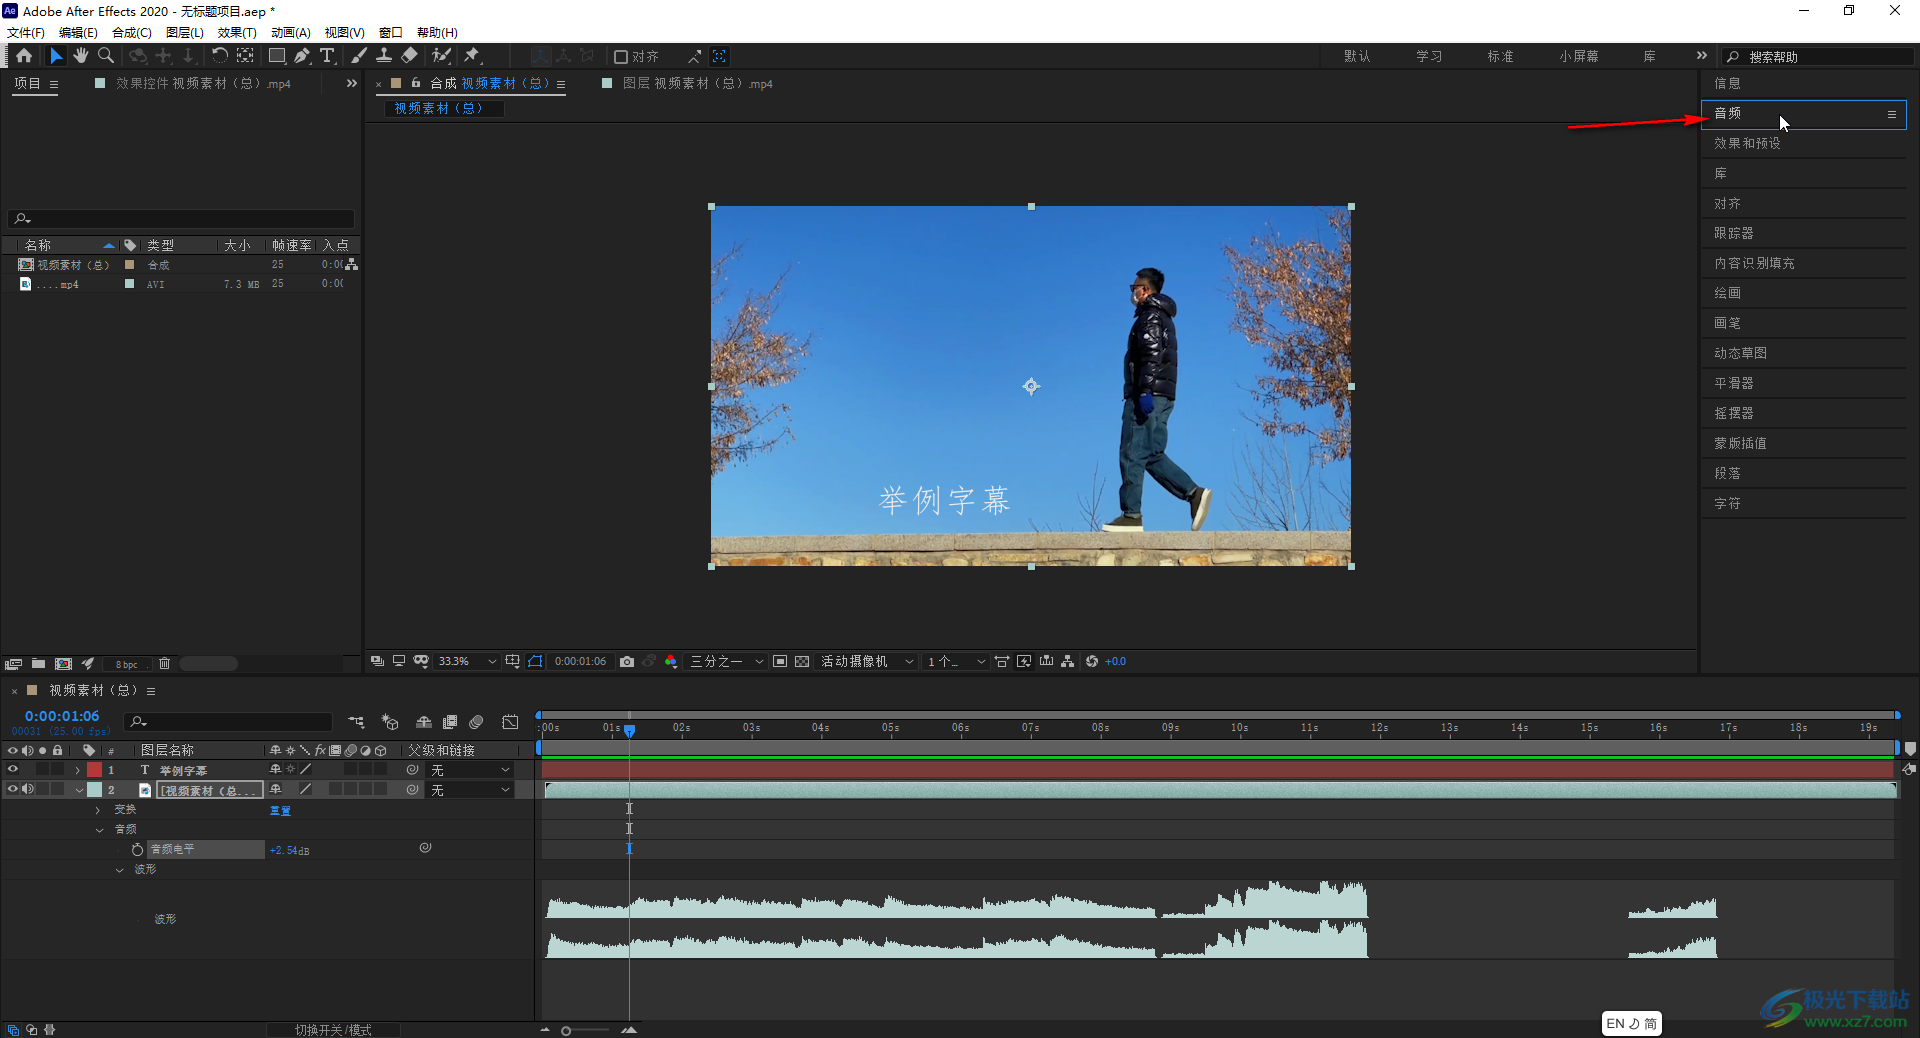
Task: Toggle frame blending for all layers icon
Action: click(450, 722)
